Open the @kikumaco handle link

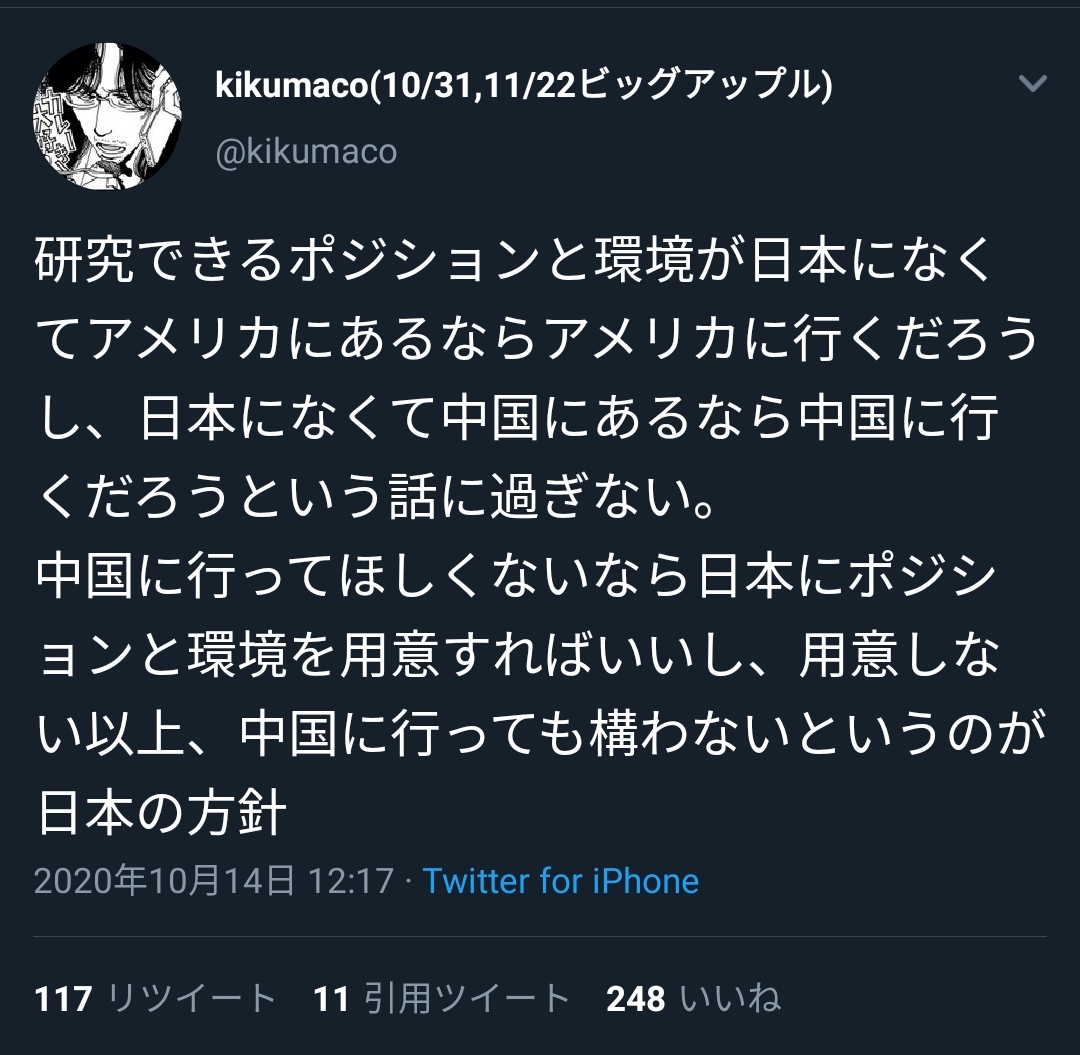tap(307, 152)
